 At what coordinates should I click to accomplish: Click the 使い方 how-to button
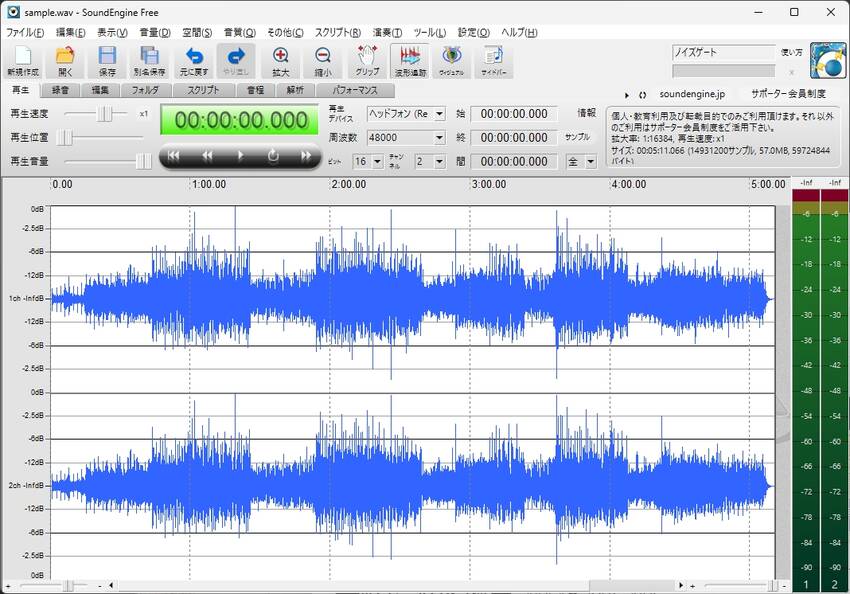[791, 53]
